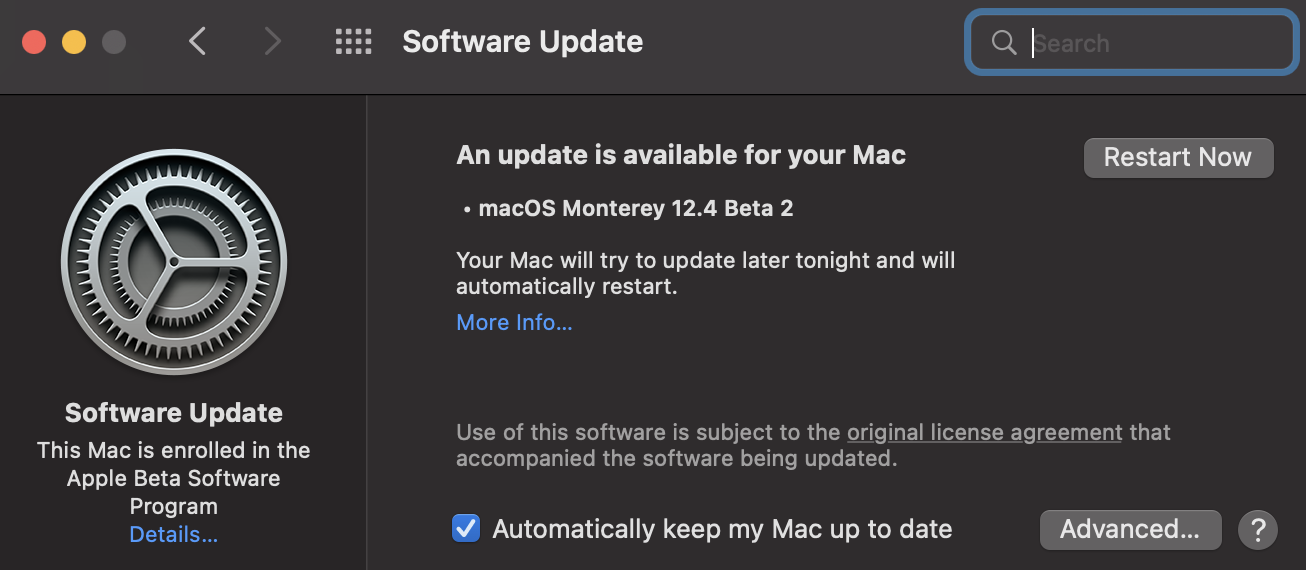The width and height of the screenshot is (1306, 570).
Task: Click Details... under Apple Beta Software Program
Action: (174, 535)
